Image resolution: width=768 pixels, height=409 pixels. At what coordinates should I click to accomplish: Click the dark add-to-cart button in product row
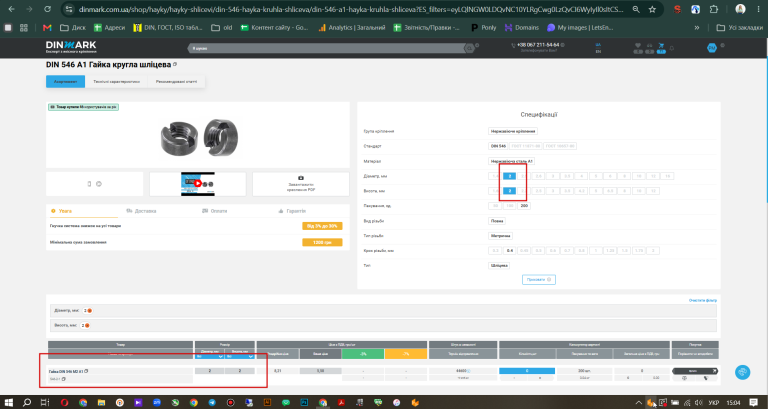pos(695,371)
